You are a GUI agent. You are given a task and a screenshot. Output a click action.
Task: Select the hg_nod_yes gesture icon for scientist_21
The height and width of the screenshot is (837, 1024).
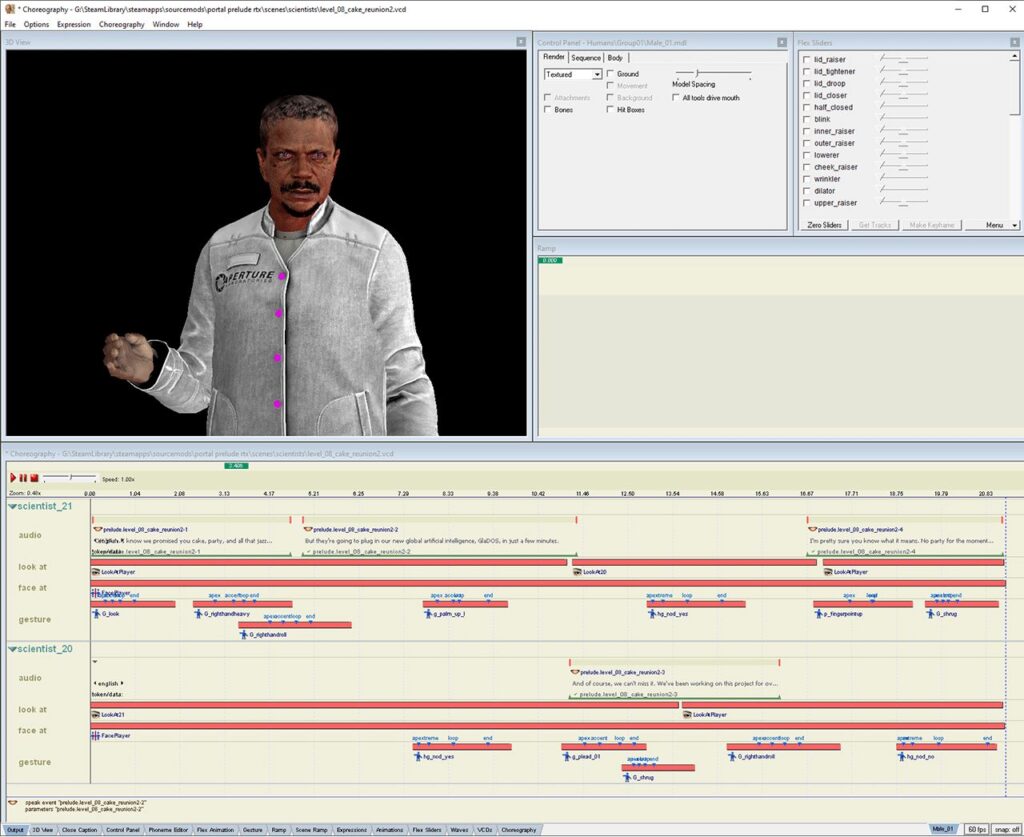pos(652,613)
